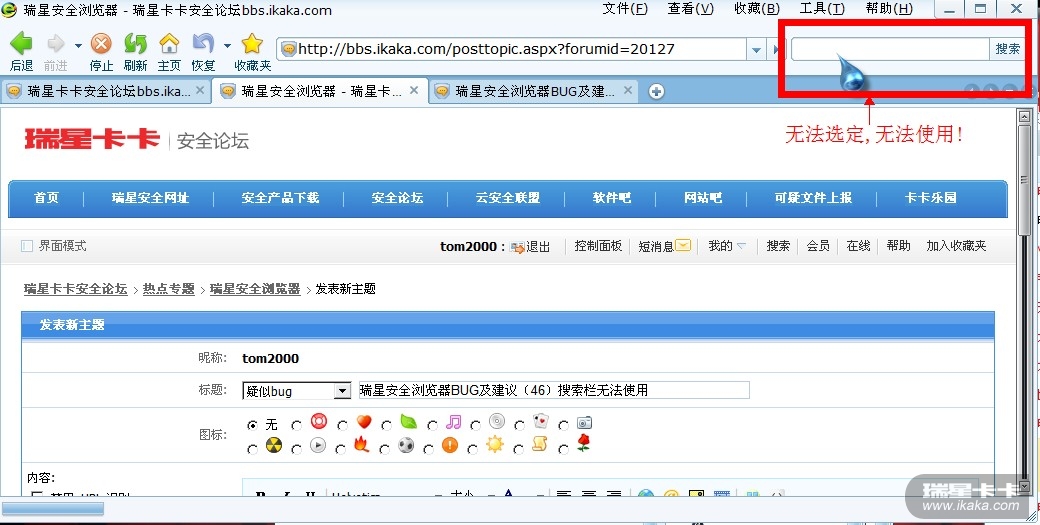Select the 无 no-icon radio button
The height and width of the screenshot is (525, 1040).
pos(252,425)
